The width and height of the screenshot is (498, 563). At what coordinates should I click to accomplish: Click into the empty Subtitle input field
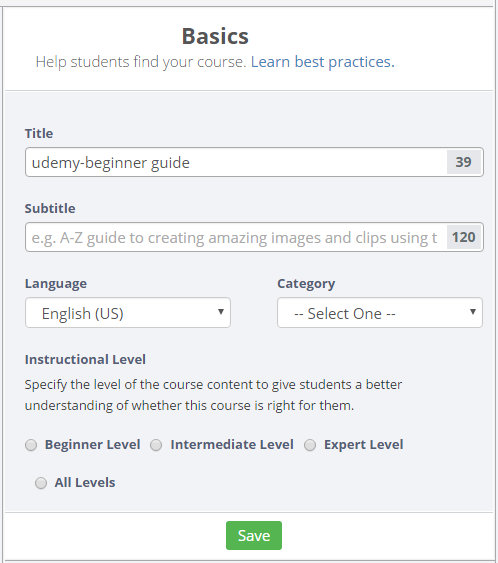tap(236, 237)
